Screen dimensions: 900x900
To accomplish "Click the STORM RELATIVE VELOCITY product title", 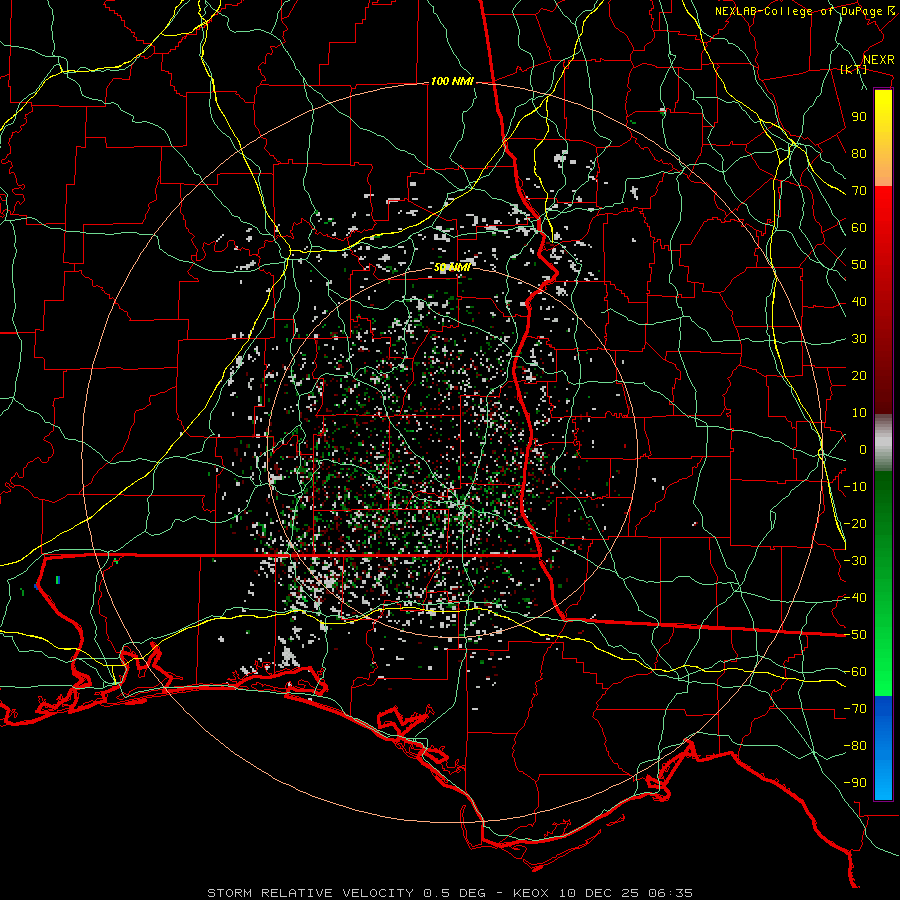I will (310, 893).
